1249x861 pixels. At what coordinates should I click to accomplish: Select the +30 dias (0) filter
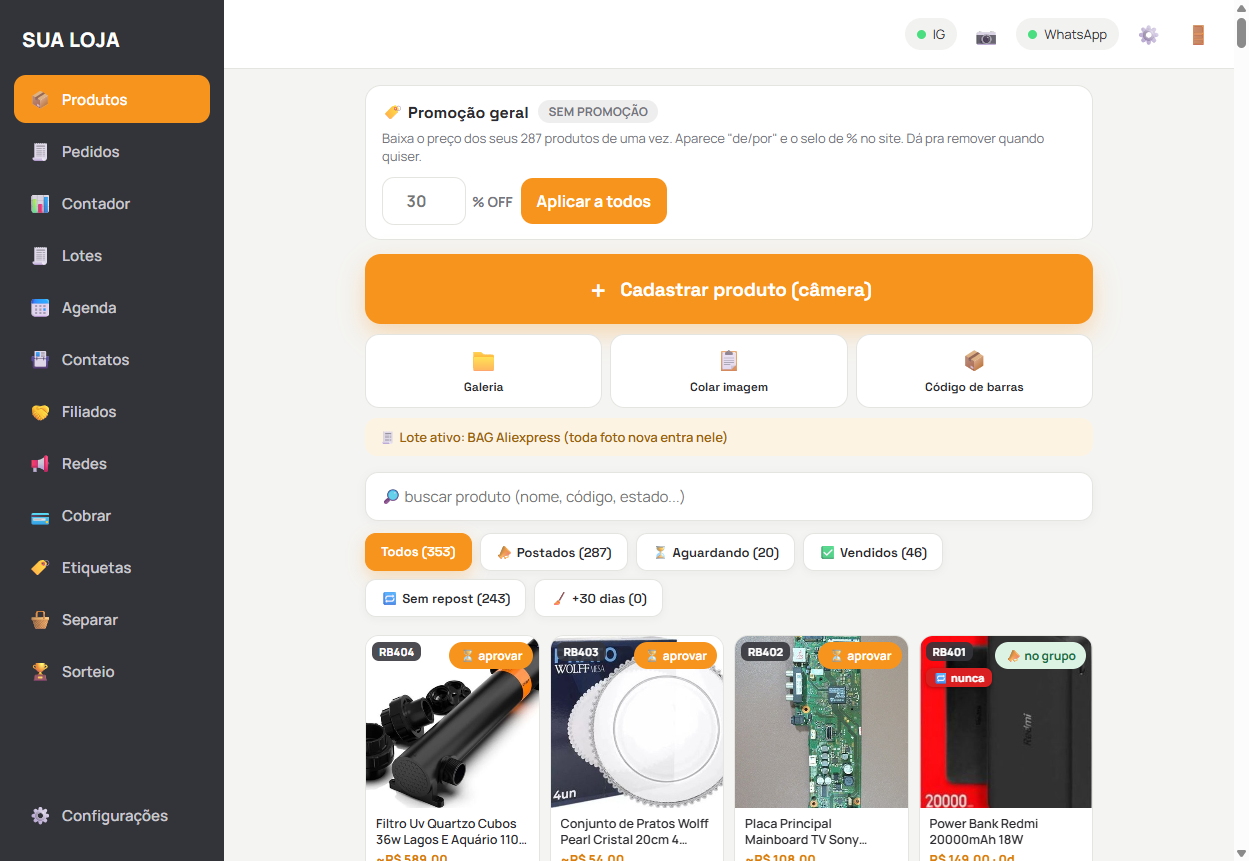click(598, 598)
